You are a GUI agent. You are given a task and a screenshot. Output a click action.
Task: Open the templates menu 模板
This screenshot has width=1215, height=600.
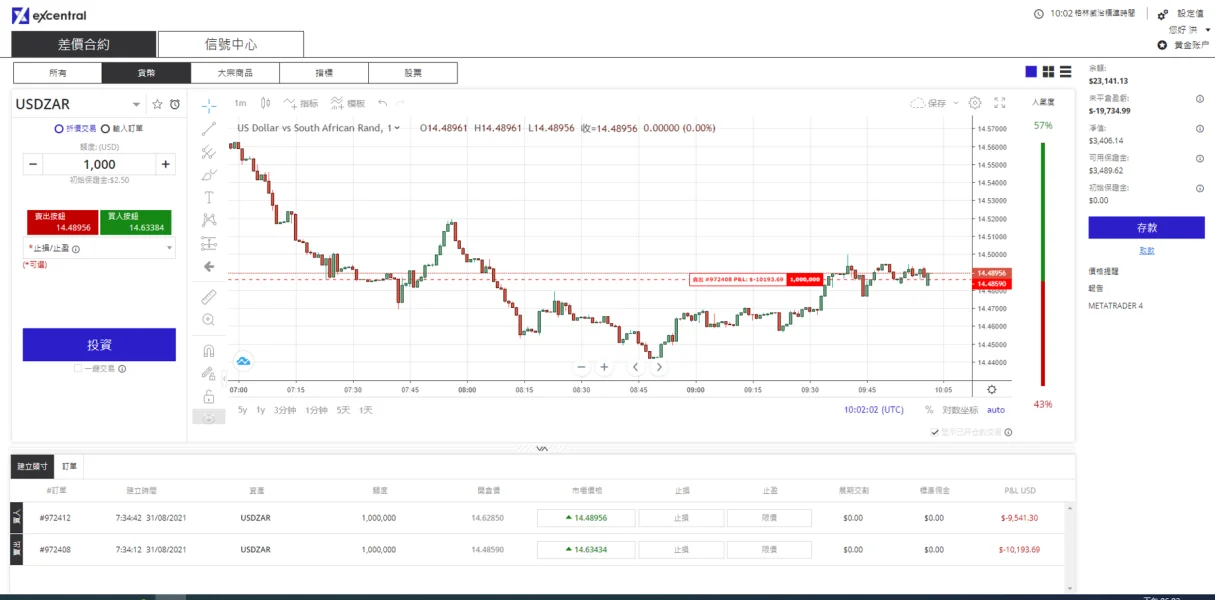[346, 103]
